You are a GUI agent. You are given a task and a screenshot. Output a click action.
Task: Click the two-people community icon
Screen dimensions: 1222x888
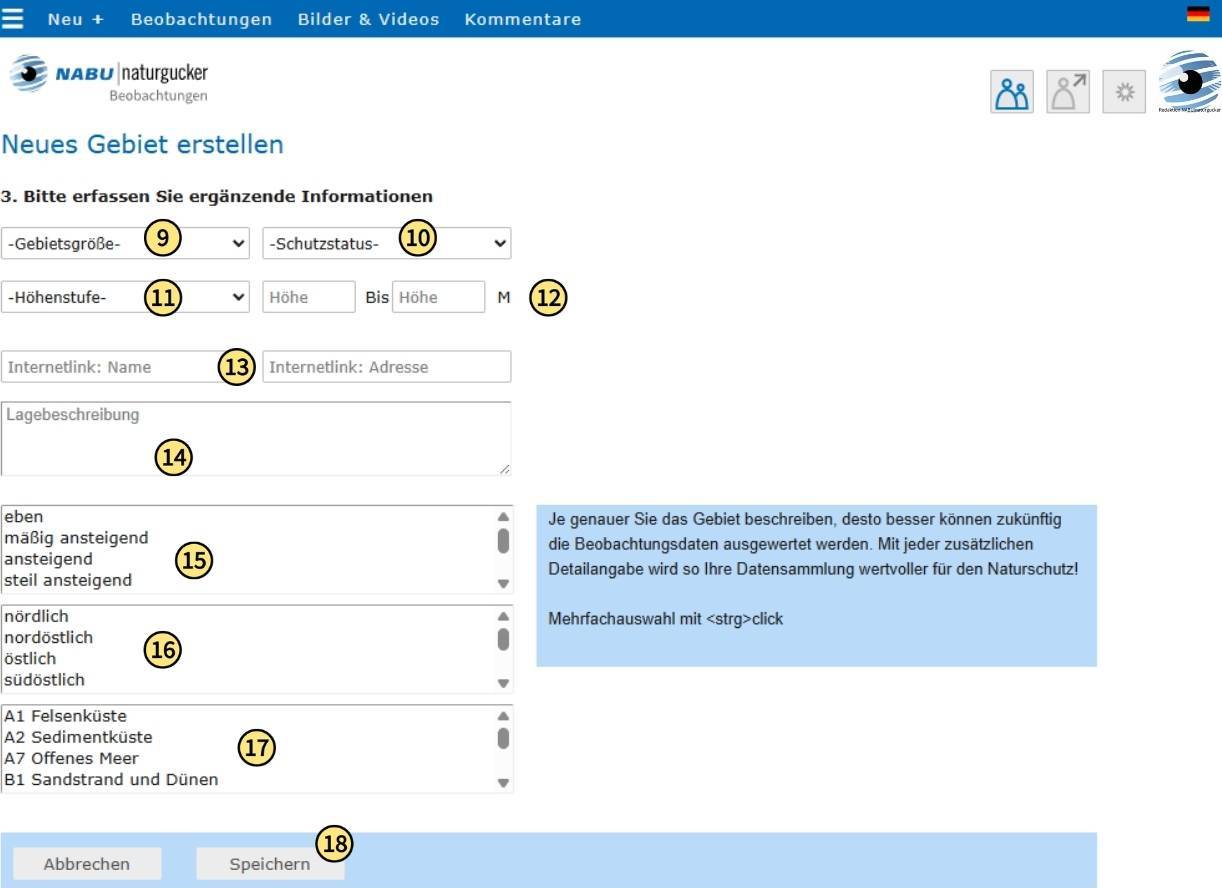[x=1012, y=92]
